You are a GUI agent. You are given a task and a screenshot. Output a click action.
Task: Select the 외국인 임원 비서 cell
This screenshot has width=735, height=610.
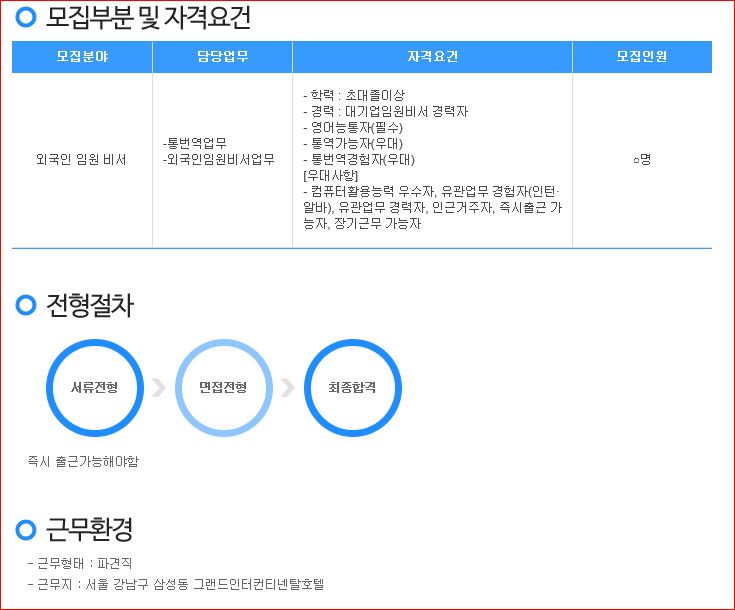tap(82, 159)
